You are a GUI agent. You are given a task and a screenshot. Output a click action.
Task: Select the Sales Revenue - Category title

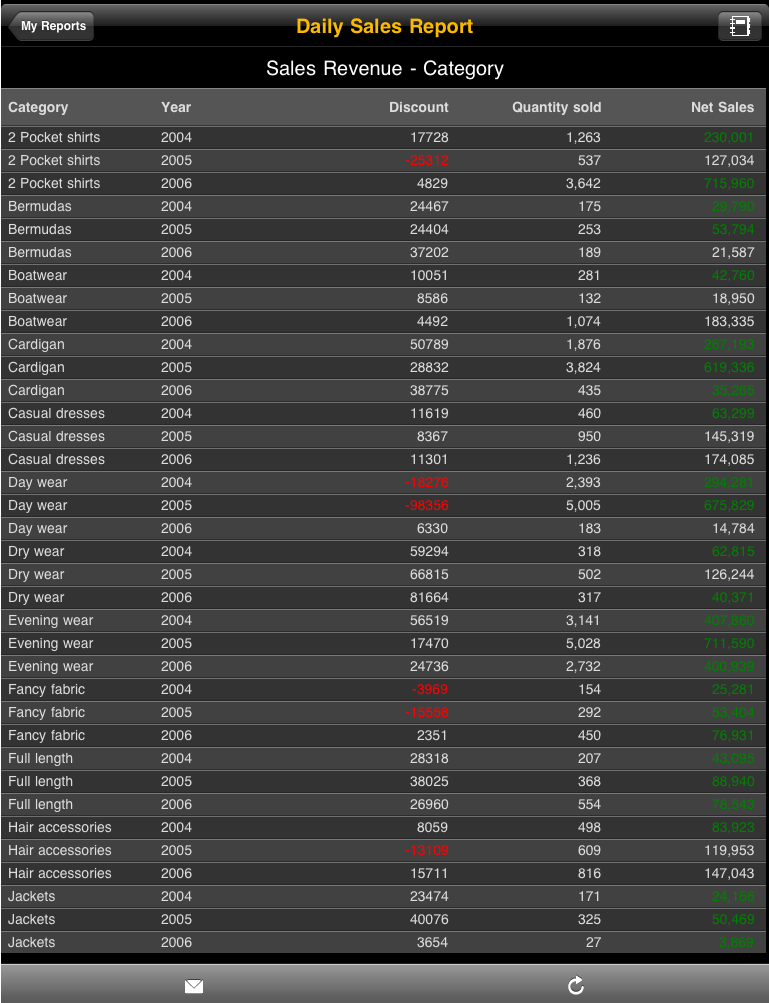[384, 69]
